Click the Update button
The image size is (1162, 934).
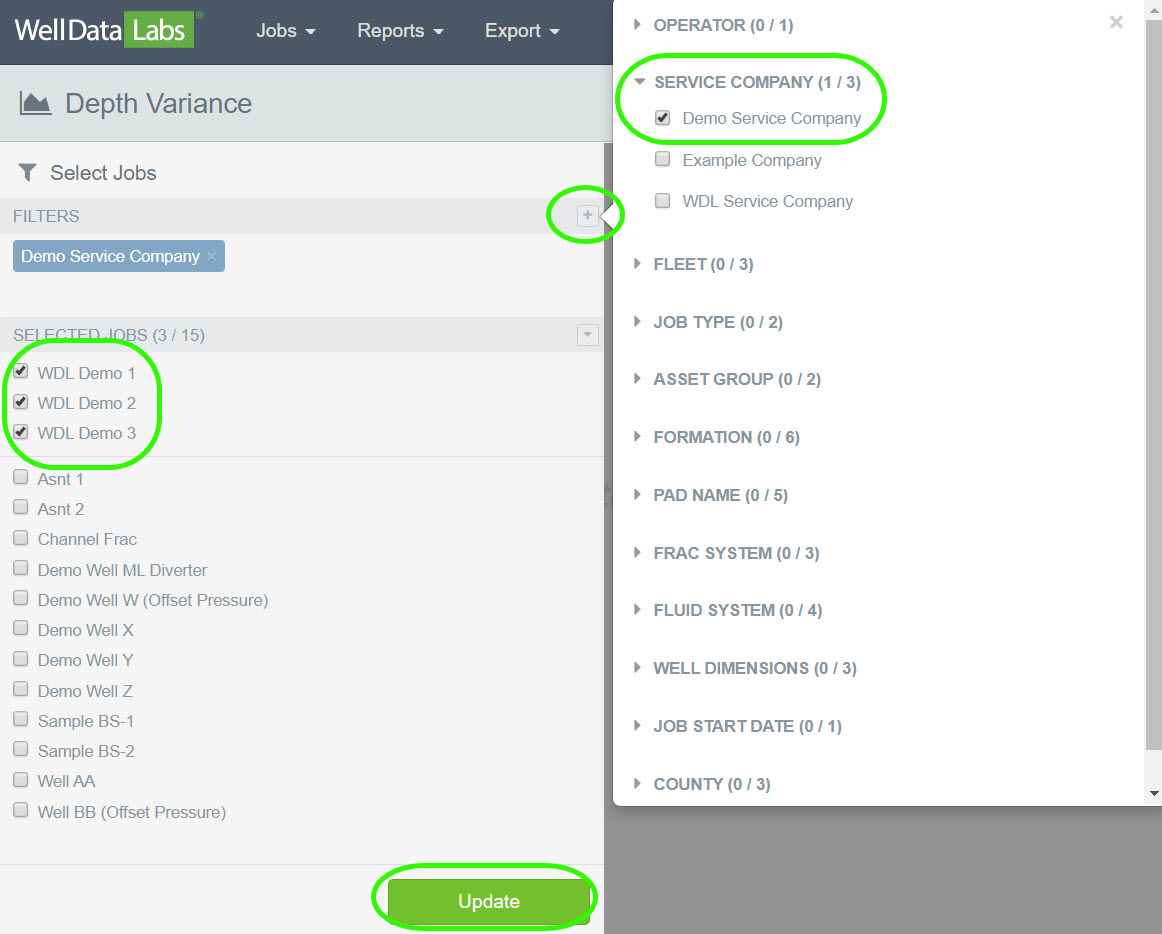[488, 901]
